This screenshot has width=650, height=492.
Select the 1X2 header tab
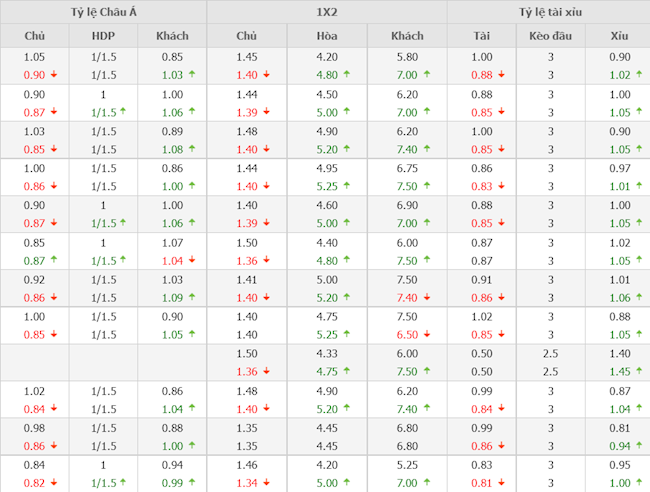point(326,12)
